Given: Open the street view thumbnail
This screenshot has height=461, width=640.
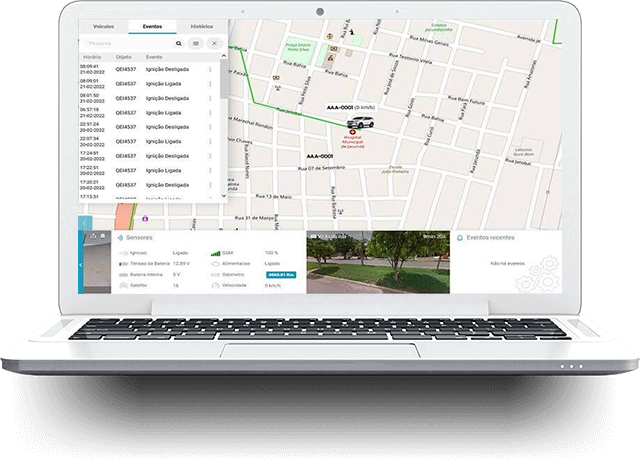Looking at the screenshot, I should tap(377, 265).
